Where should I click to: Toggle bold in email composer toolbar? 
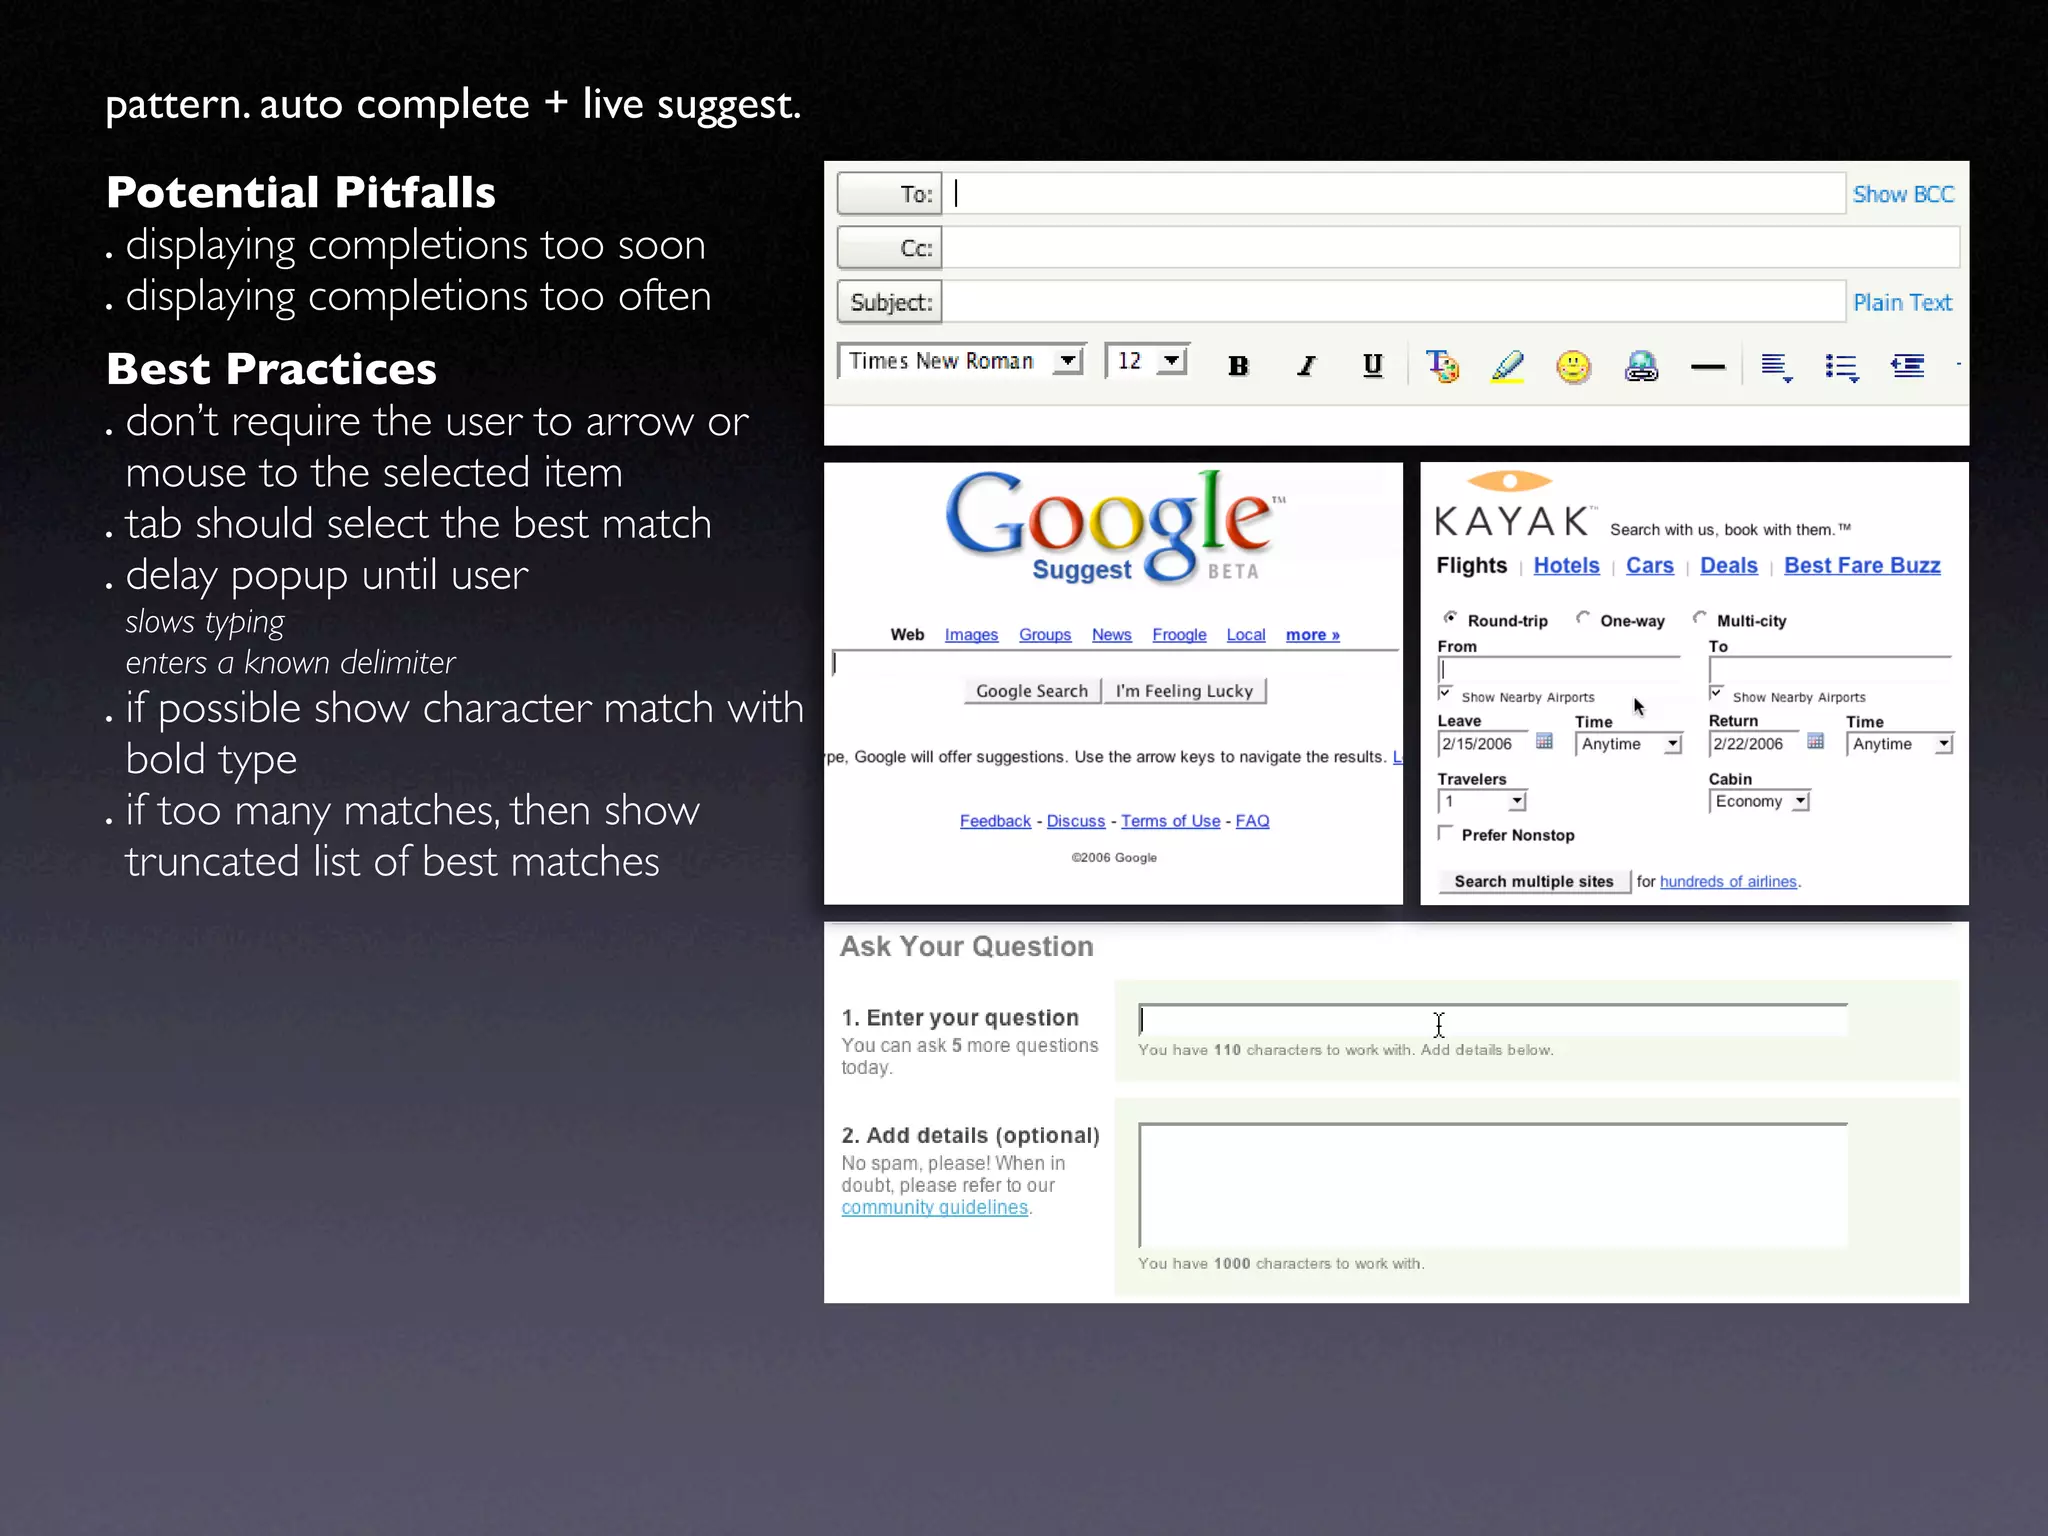pos(1238,366)
